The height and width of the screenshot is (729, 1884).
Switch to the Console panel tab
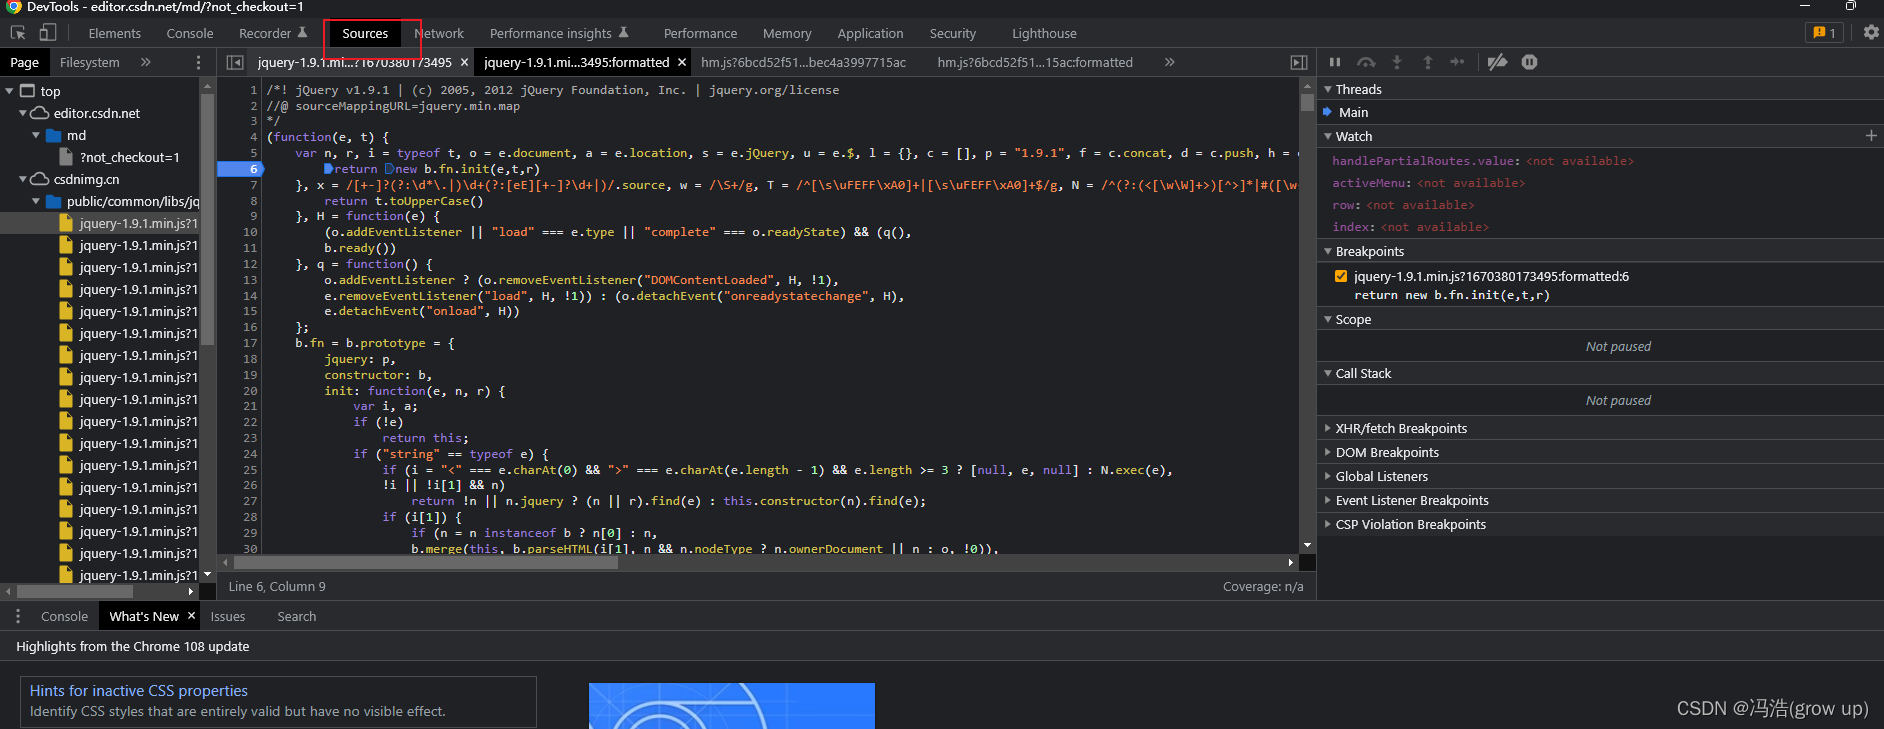tap(190, 33)
